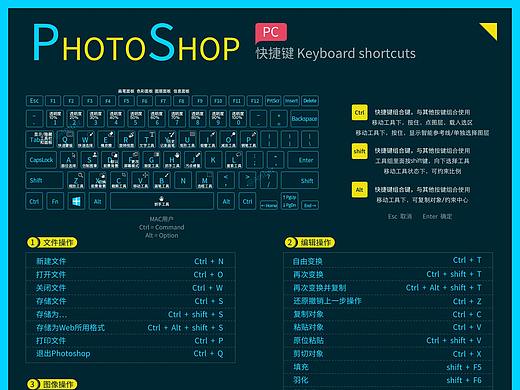Click the red PC label badge
The height and width of the screenshot is (390, 520).
tap(271, 33)
